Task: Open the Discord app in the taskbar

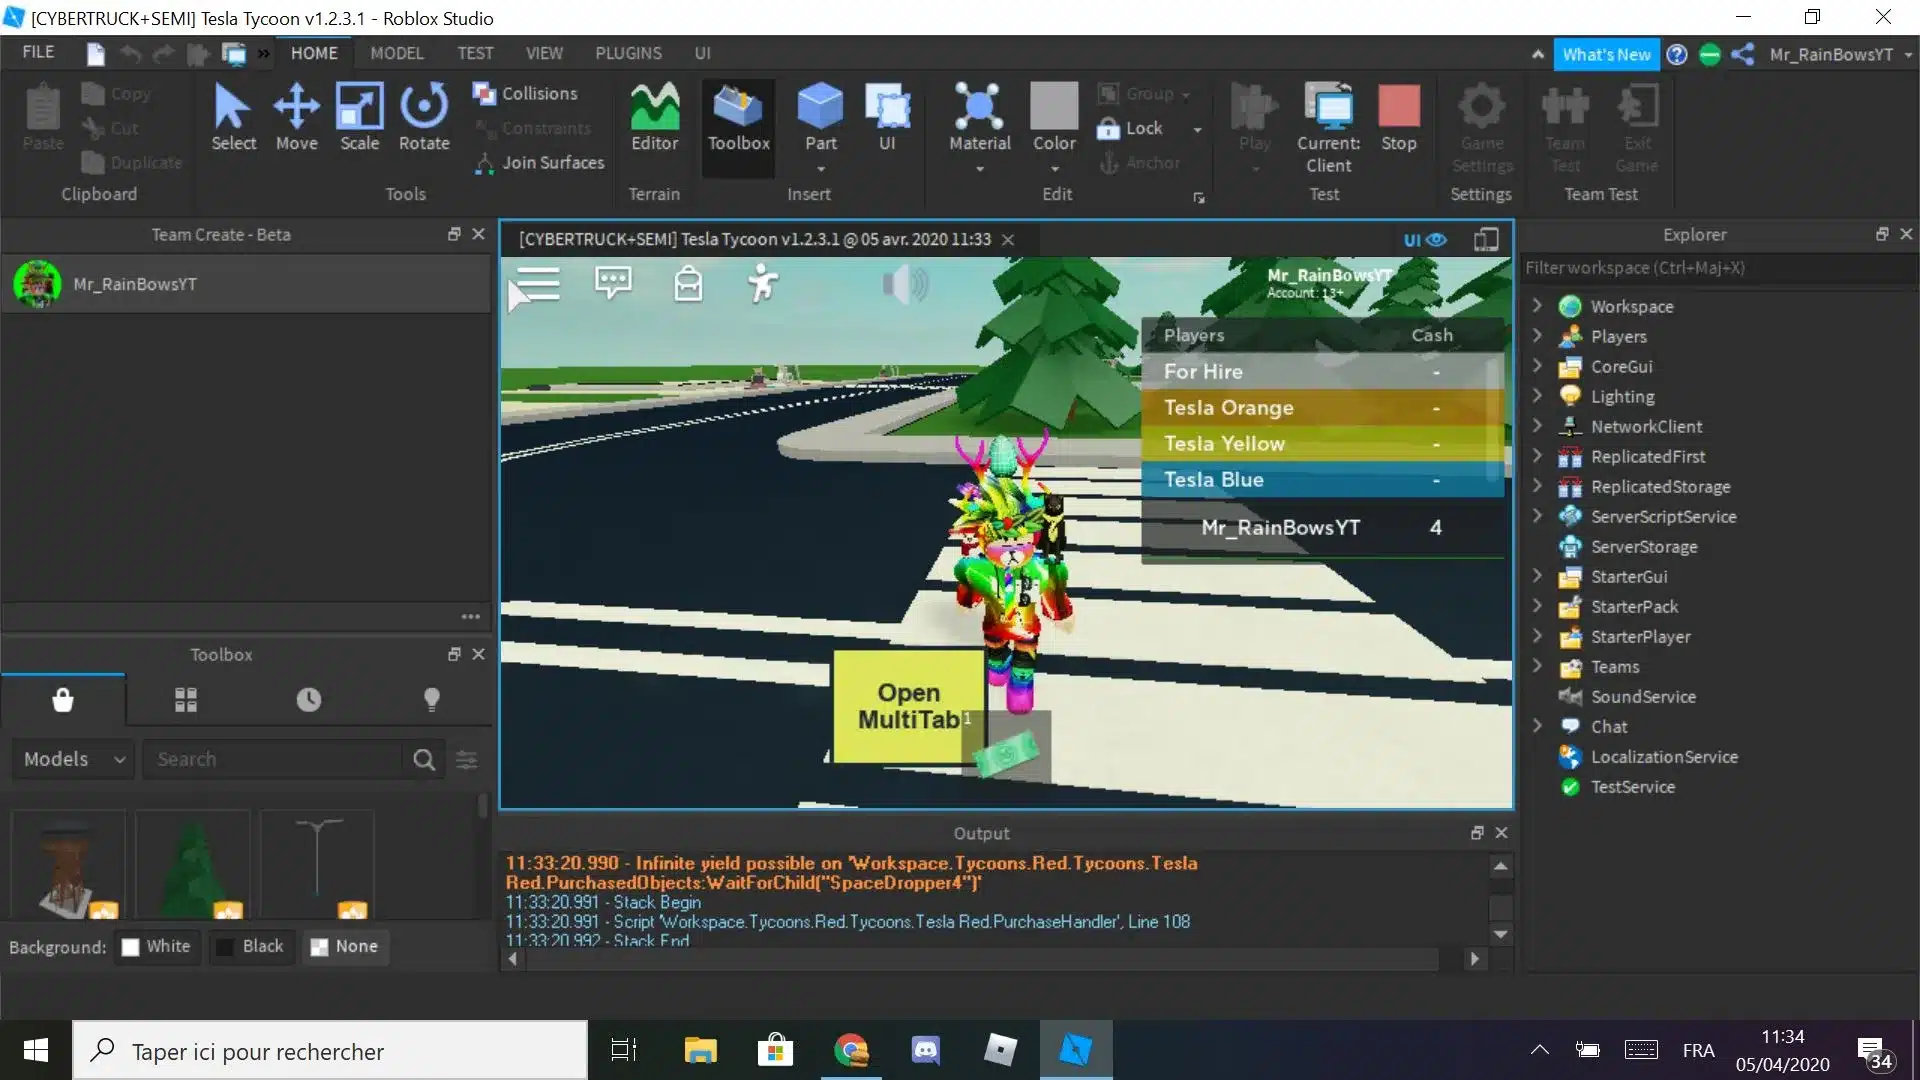Action: (x=925, y=1050)
